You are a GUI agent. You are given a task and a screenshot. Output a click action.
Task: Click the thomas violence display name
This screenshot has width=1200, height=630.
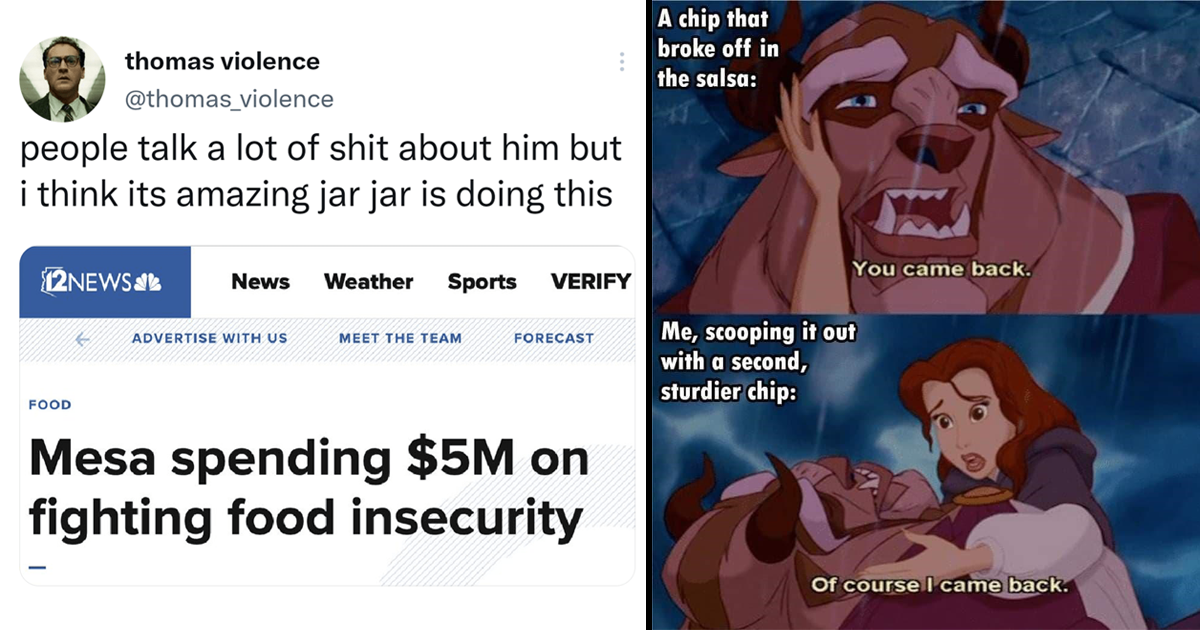tap(222, 61)
